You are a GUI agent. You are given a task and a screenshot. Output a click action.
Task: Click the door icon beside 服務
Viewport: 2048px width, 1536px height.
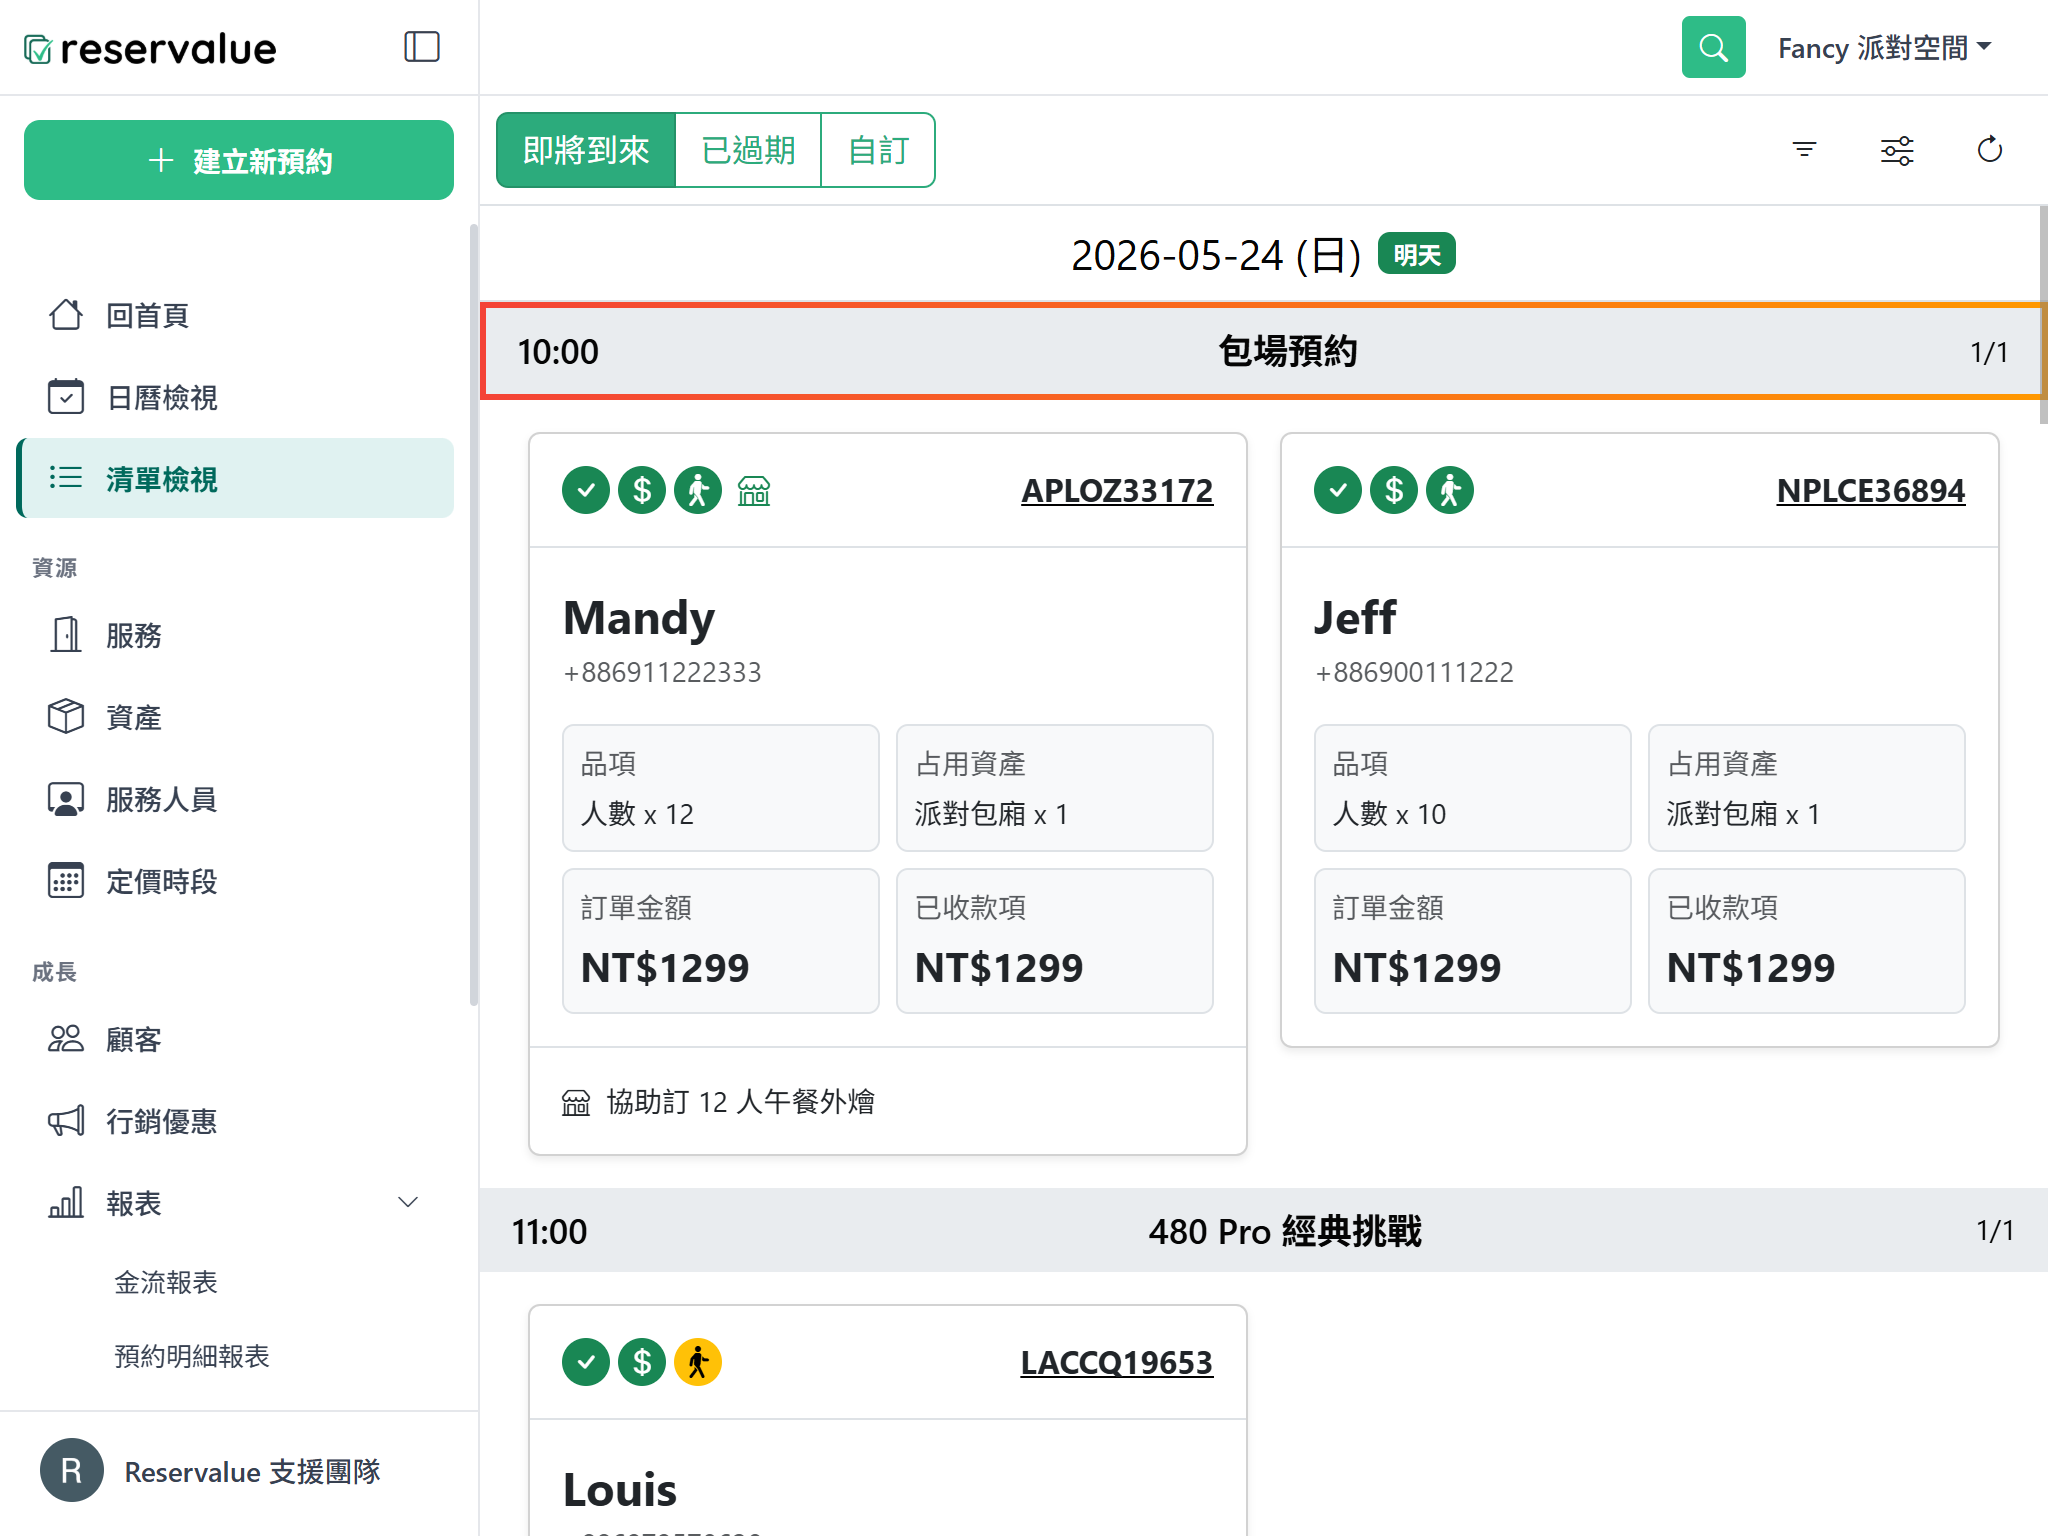pyautogui.click(x=66, y=635)
